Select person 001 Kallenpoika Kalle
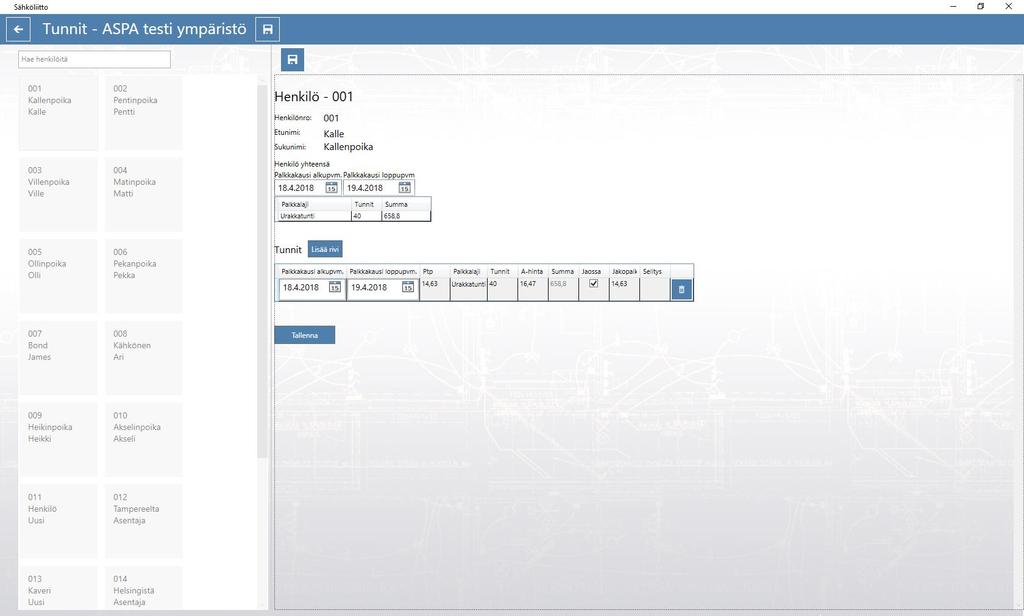1024x616 pixels. [x=58, y=112]
